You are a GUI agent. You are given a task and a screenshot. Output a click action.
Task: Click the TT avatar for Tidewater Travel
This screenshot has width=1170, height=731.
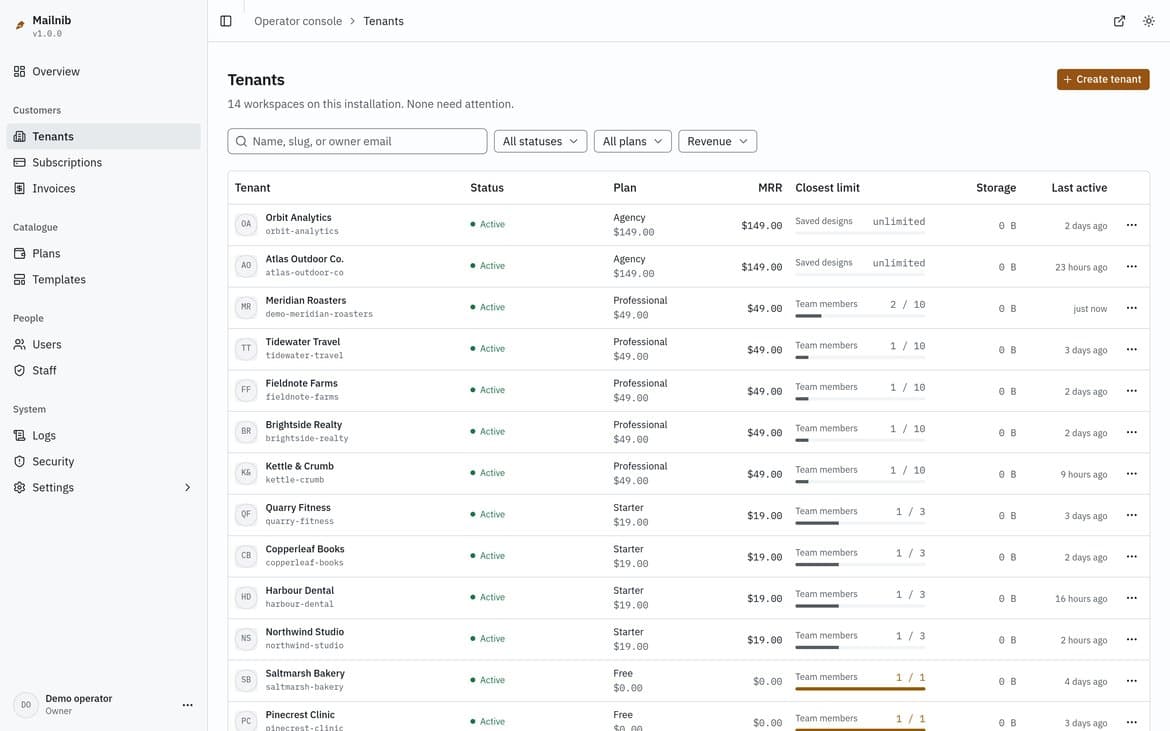point(246,348)
